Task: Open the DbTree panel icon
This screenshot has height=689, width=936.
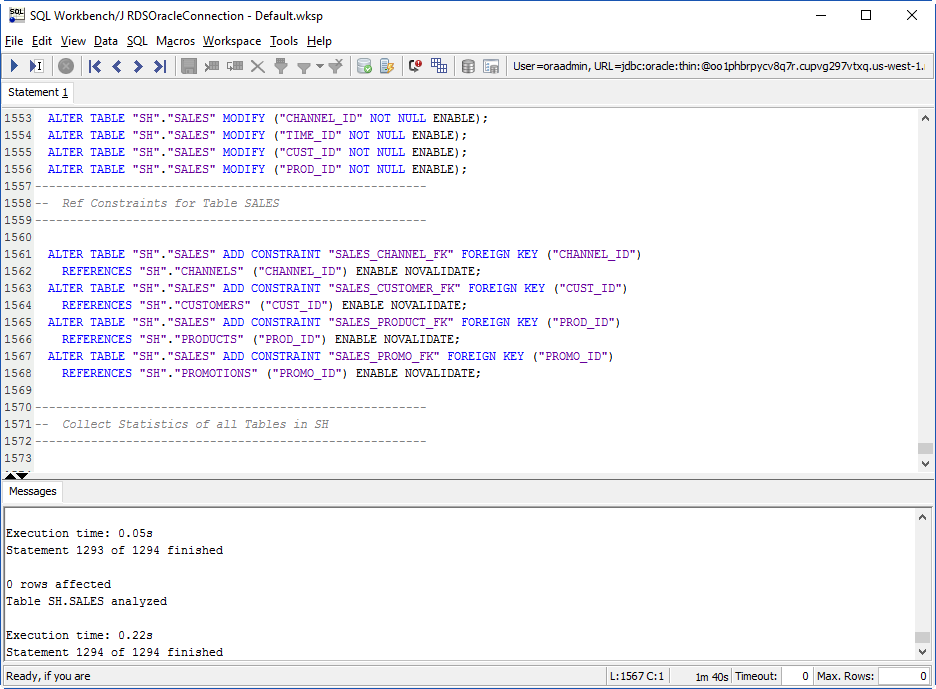Action: (491, 66)
